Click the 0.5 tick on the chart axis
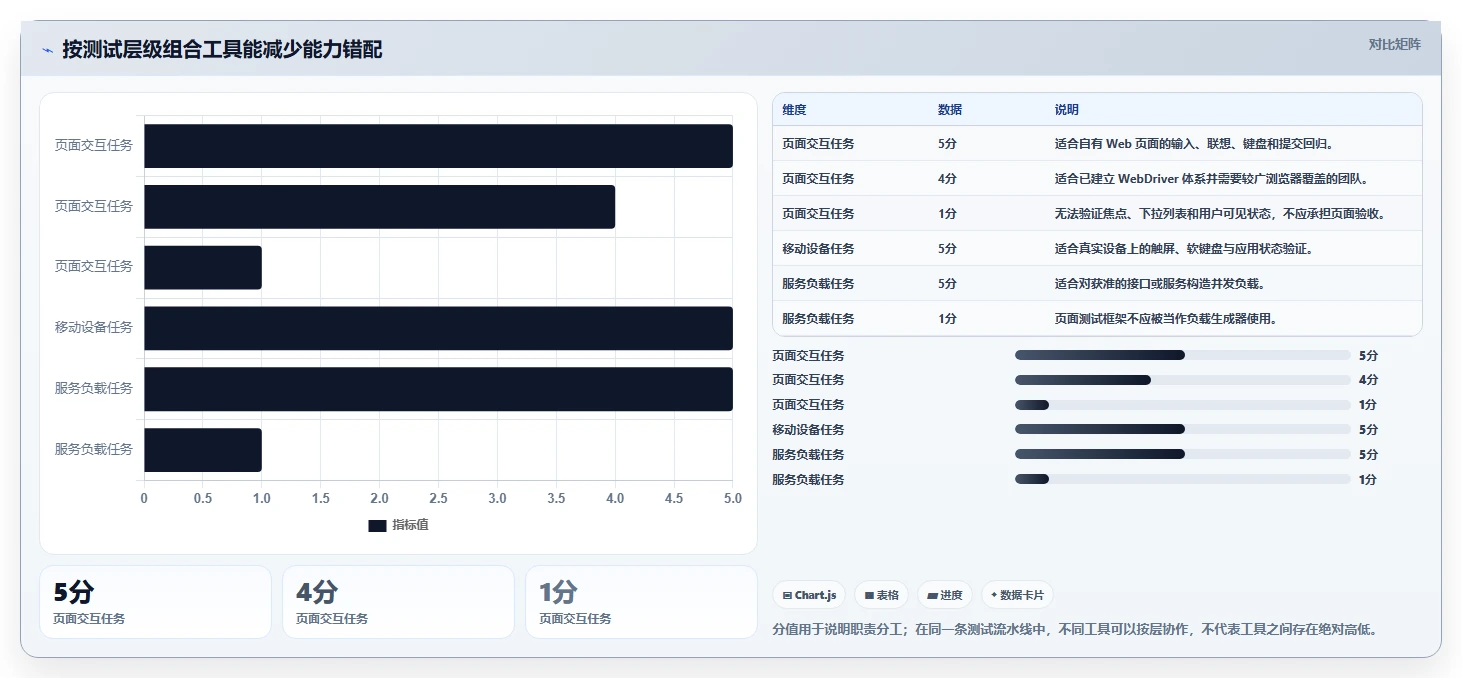The width and height of the screenshot is (1462, 678). pos(203,498)
